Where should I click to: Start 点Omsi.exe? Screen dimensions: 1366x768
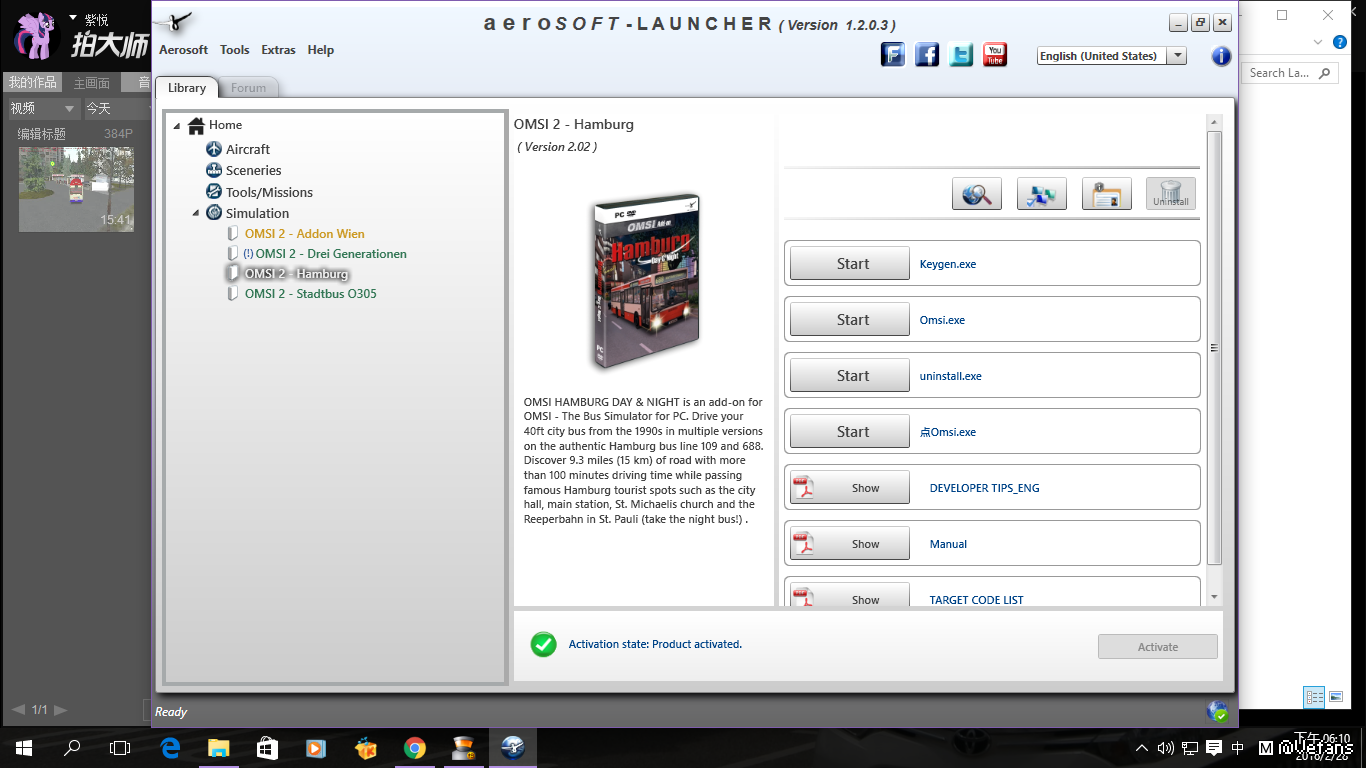tap(850, 432)
